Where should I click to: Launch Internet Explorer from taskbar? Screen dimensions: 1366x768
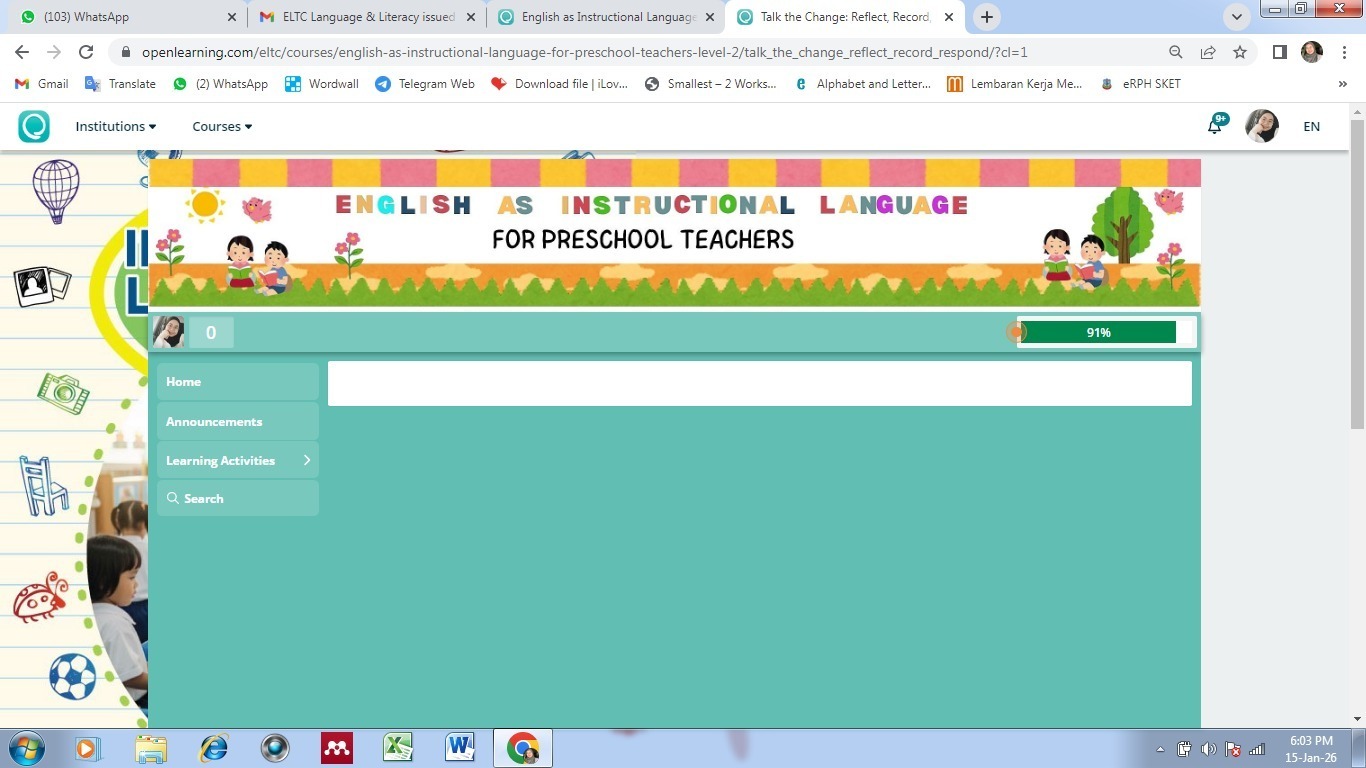click(213, 748)
